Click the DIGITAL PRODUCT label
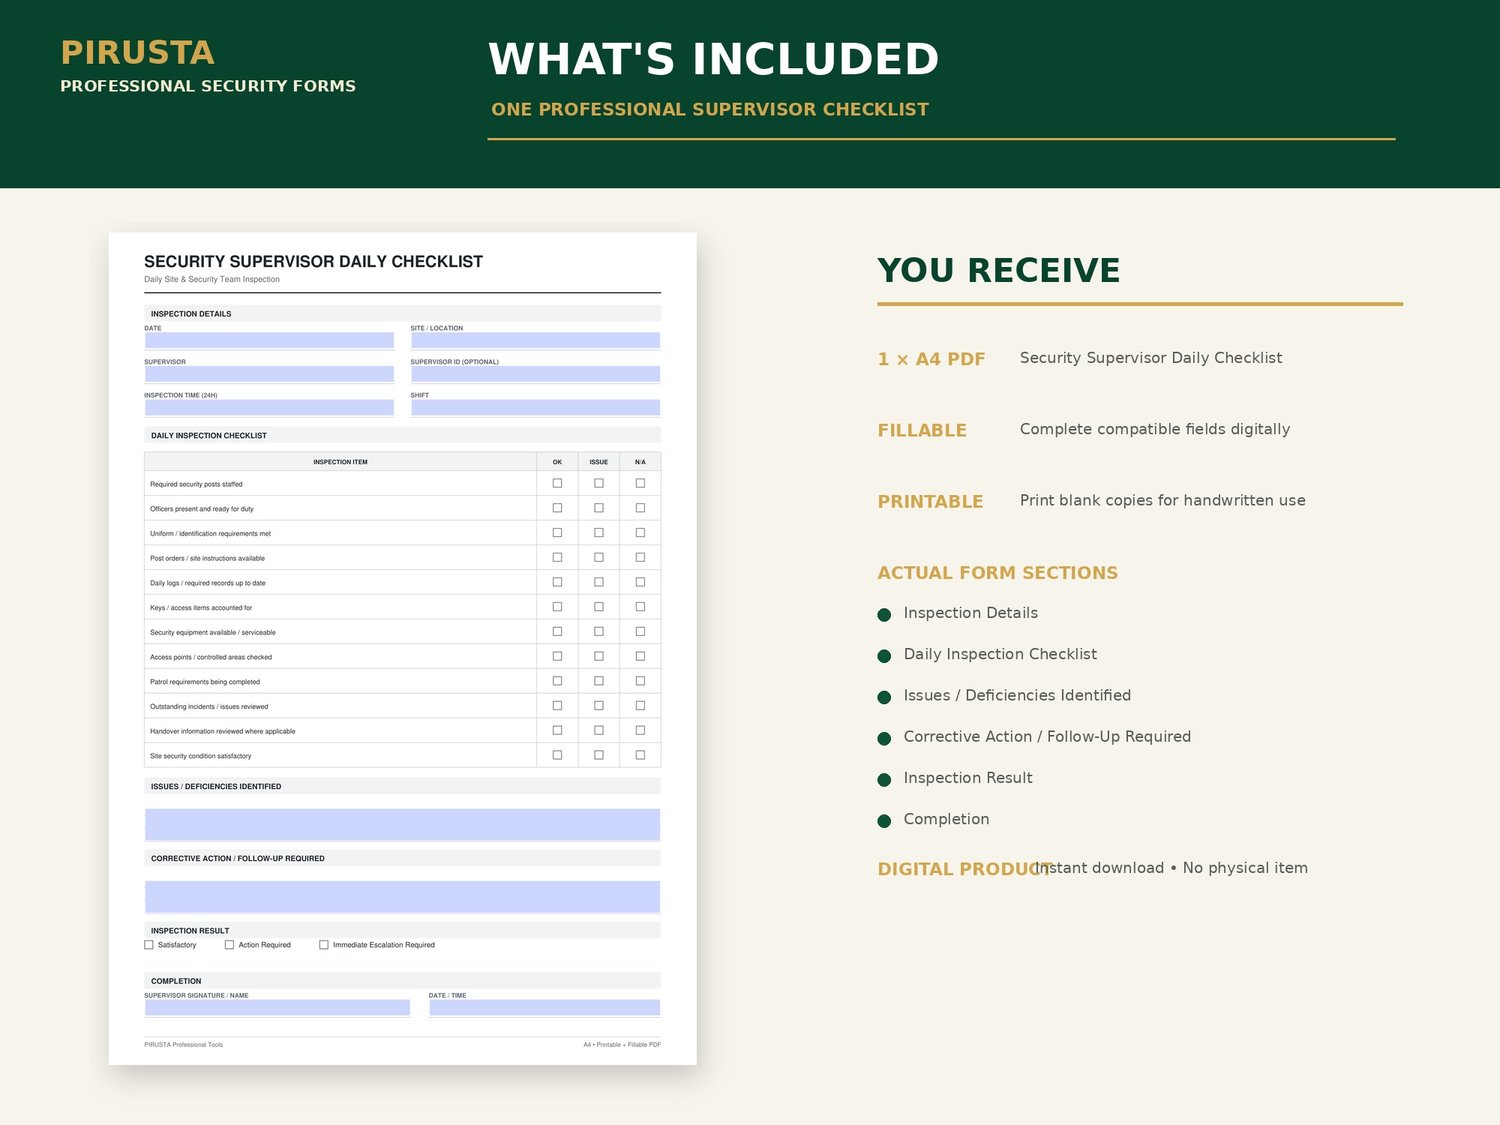 965,869
